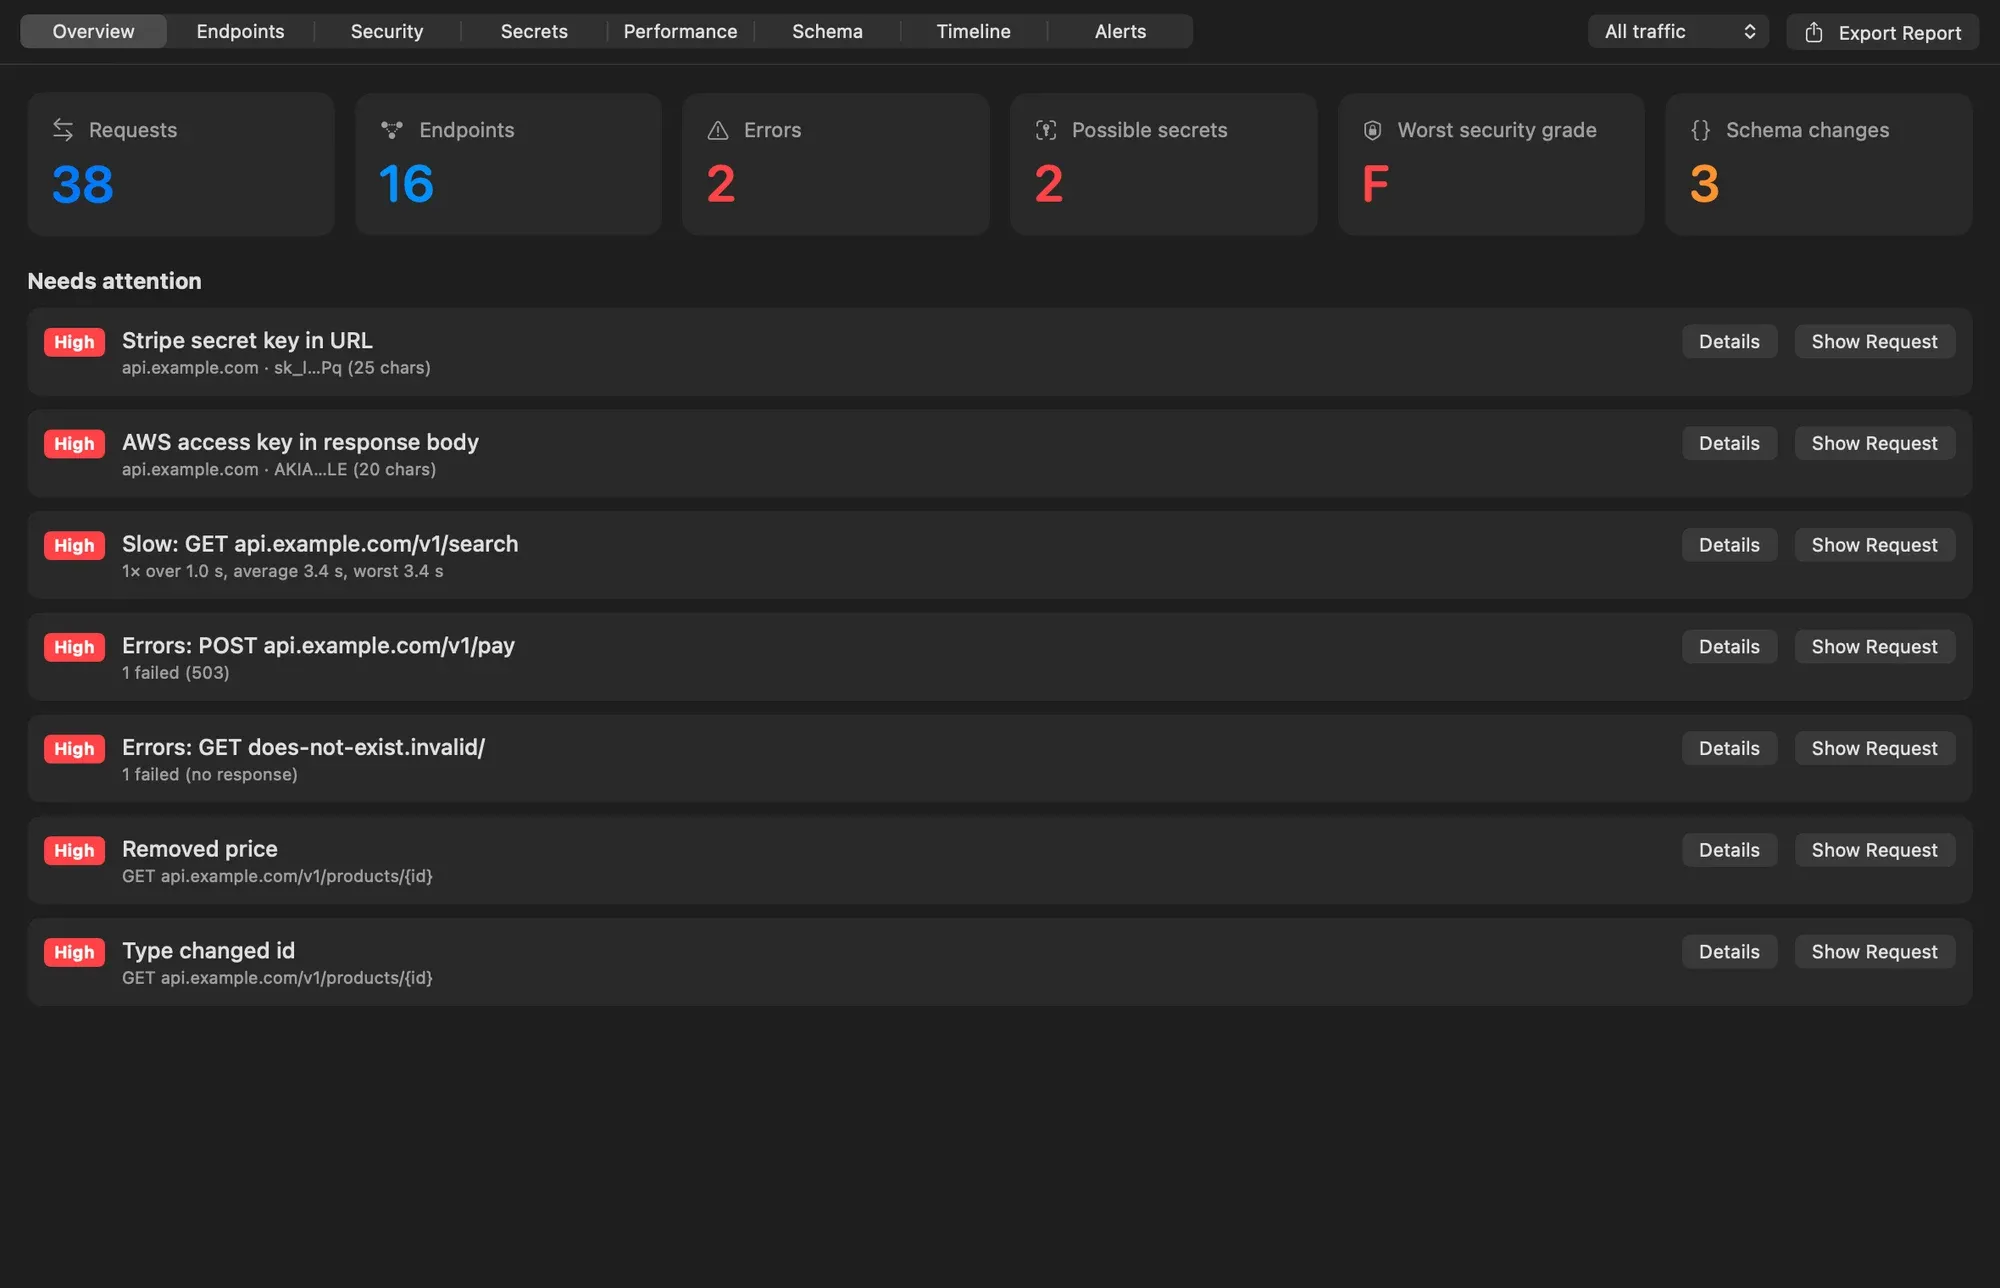Show Request for Errors POST /v1/pay
The width and height of the screenshot is (2000, 1288).
(1874, 647)
